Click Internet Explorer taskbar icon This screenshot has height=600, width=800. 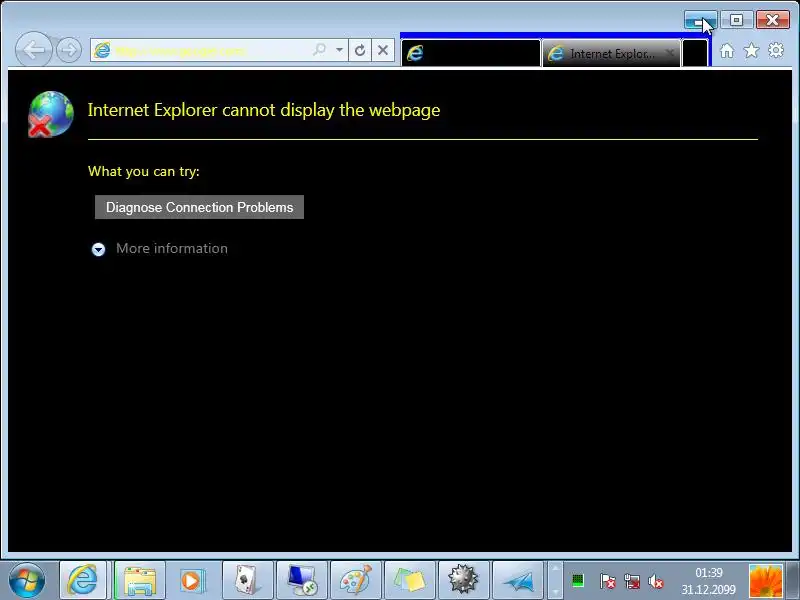click(83, 580)
